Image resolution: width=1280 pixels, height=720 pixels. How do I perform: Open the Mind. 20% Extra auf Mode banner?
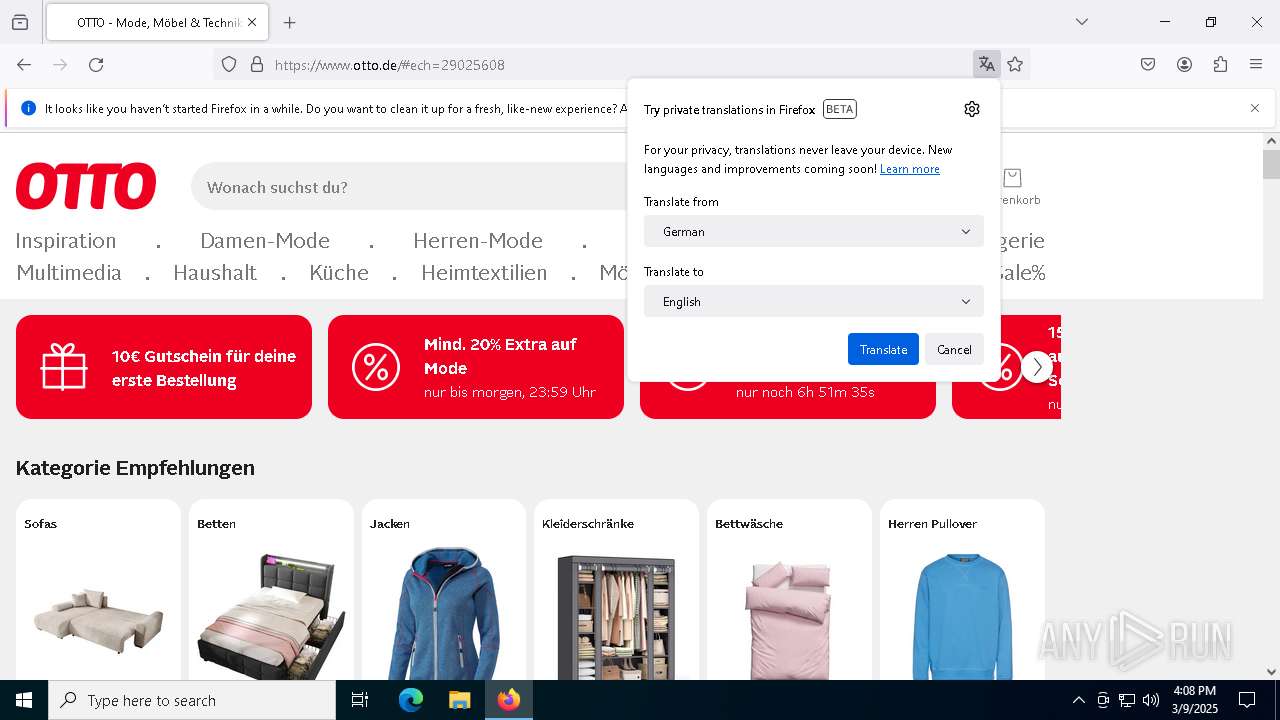tap(476, 367)
